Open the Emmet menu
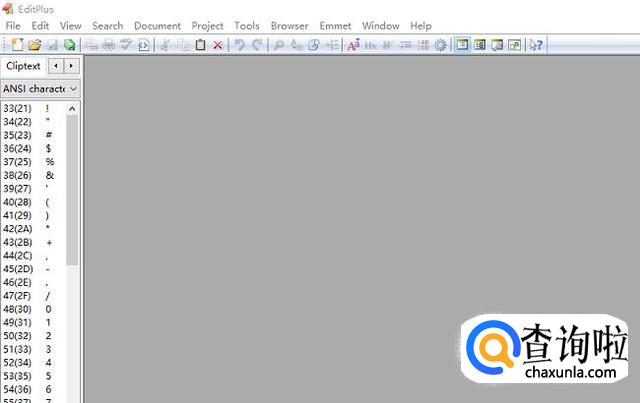The height and width of the screenshot is (403, 640). point(335,25)
